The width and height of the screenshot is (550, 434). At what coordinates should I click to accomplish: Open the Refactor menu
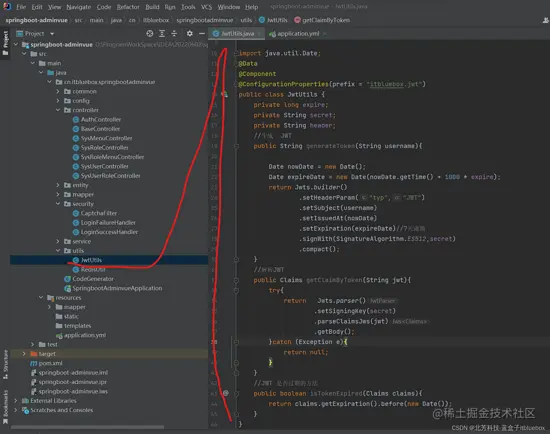[x=128, y=7]
